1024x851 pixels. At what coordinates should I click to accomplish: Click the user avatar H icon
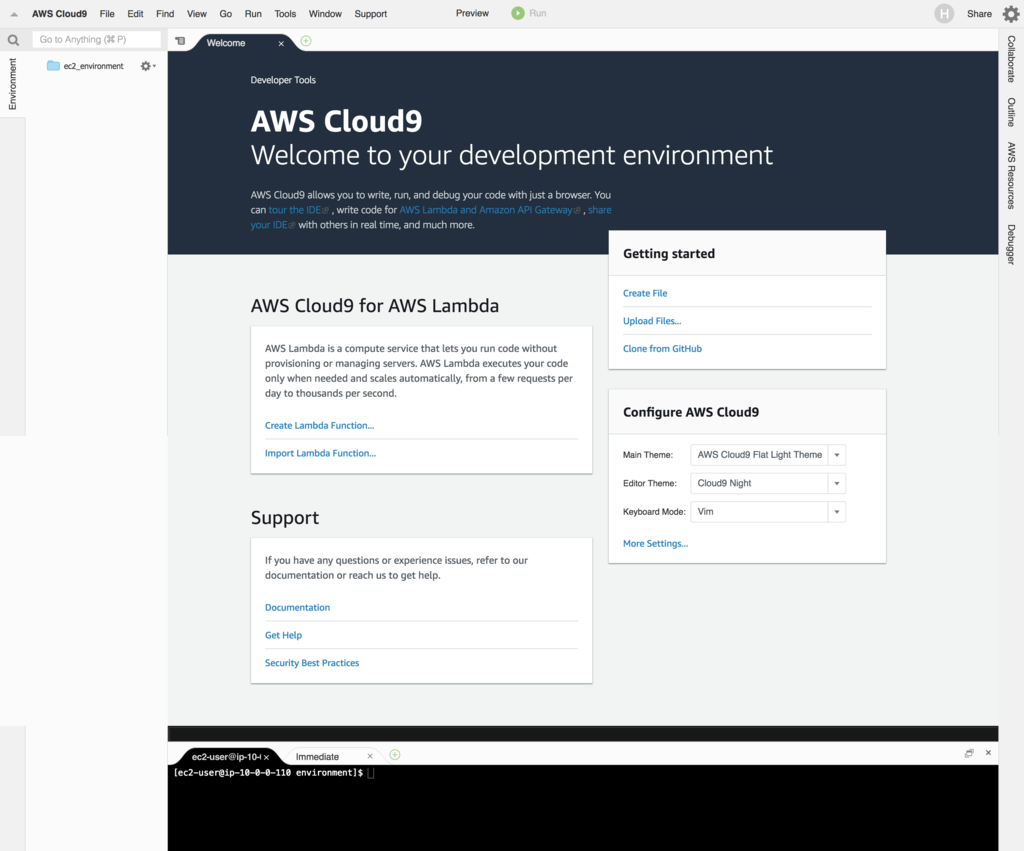(x=944, y=14)
